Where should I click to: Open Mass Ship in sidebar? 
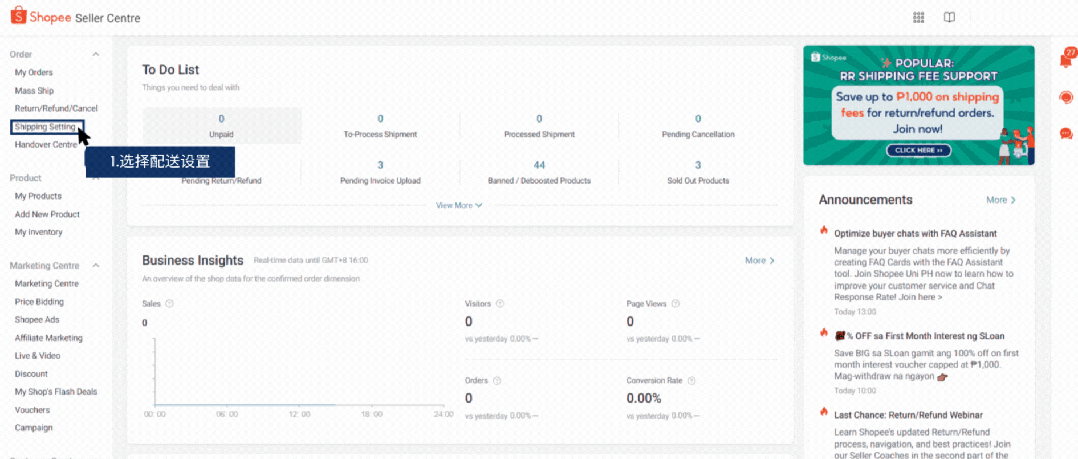34,91
